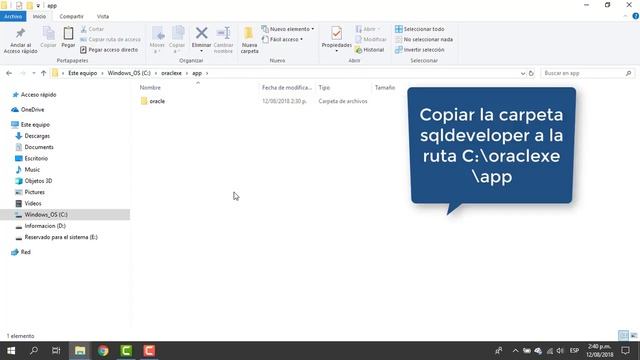Click app in the address path
The height and width of the screenshot is (360, 640).
tap(197, 73)
